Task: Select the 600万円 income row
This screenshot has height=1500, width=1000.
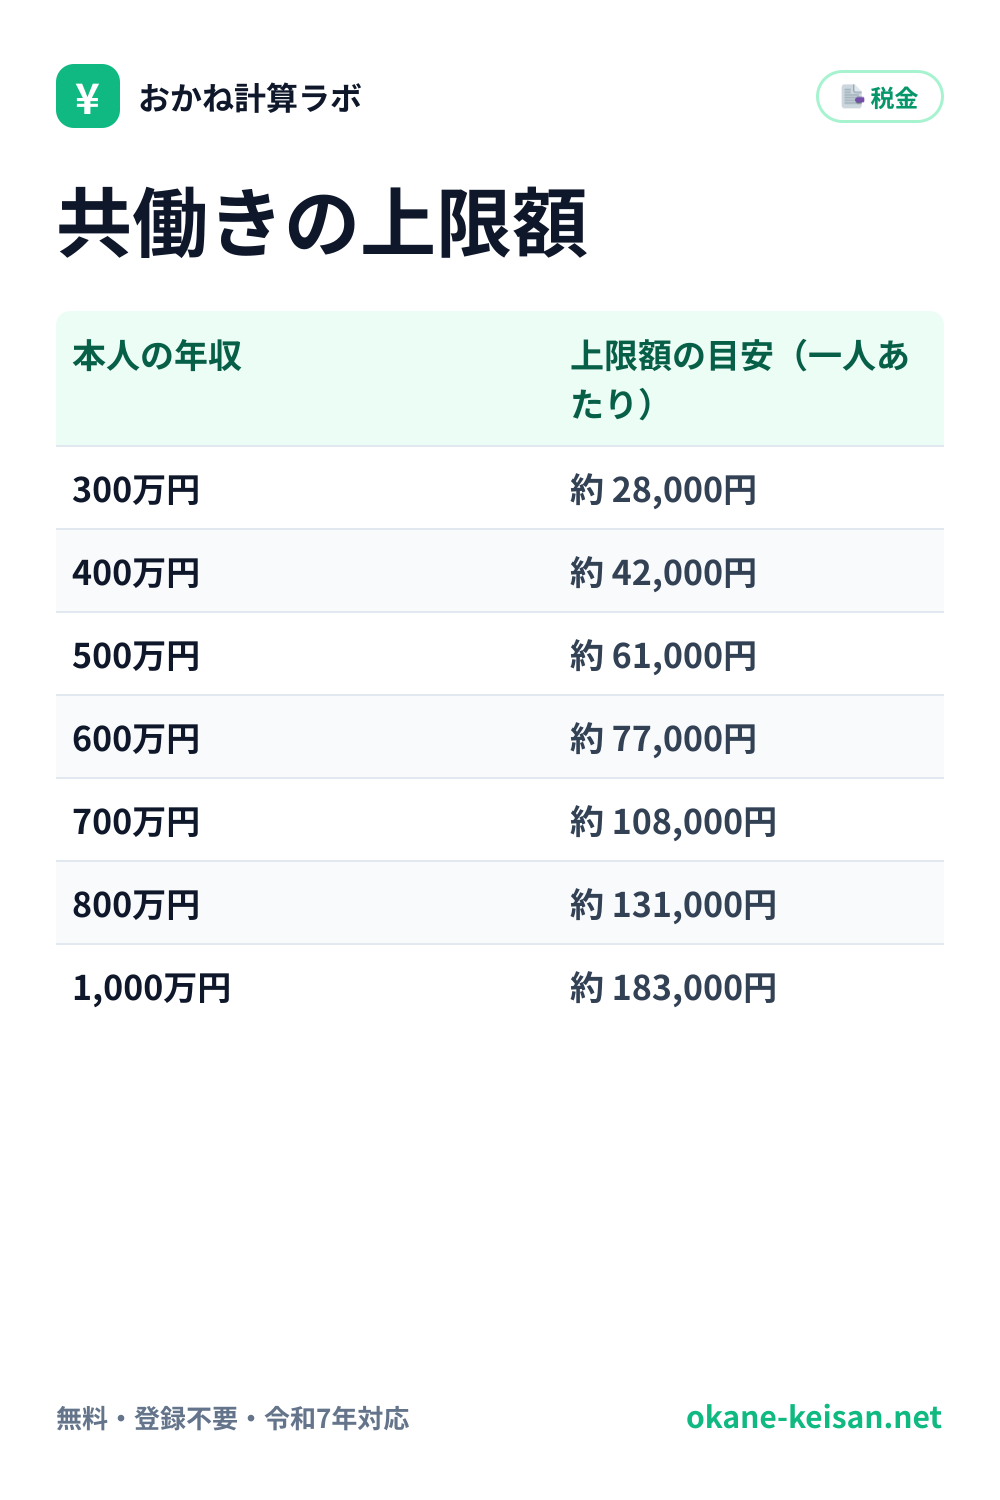Action: click(x=500, y=737)
